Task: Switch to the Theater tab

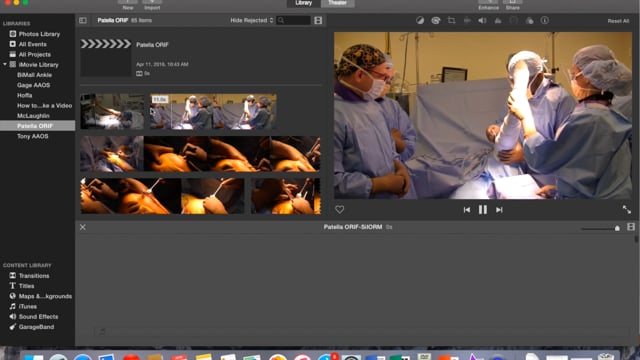Action: (338, 3)
